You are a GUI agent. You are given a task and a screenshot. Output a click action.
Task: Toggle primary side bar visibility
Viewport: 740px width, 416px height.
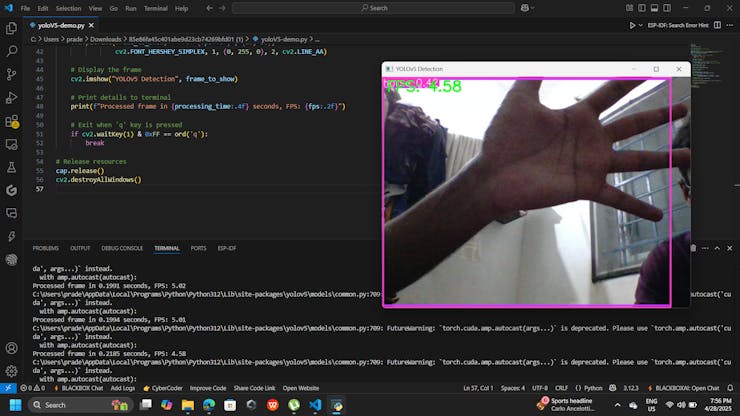[x=642, y=8]
